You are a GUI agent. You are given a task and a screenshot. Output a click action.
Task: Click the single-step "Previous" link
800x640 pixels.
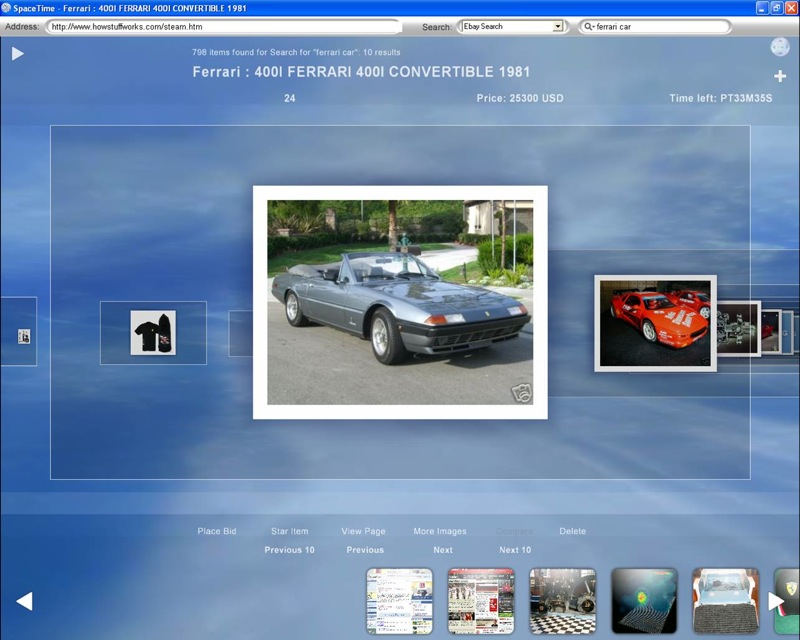tap(365, 550)
